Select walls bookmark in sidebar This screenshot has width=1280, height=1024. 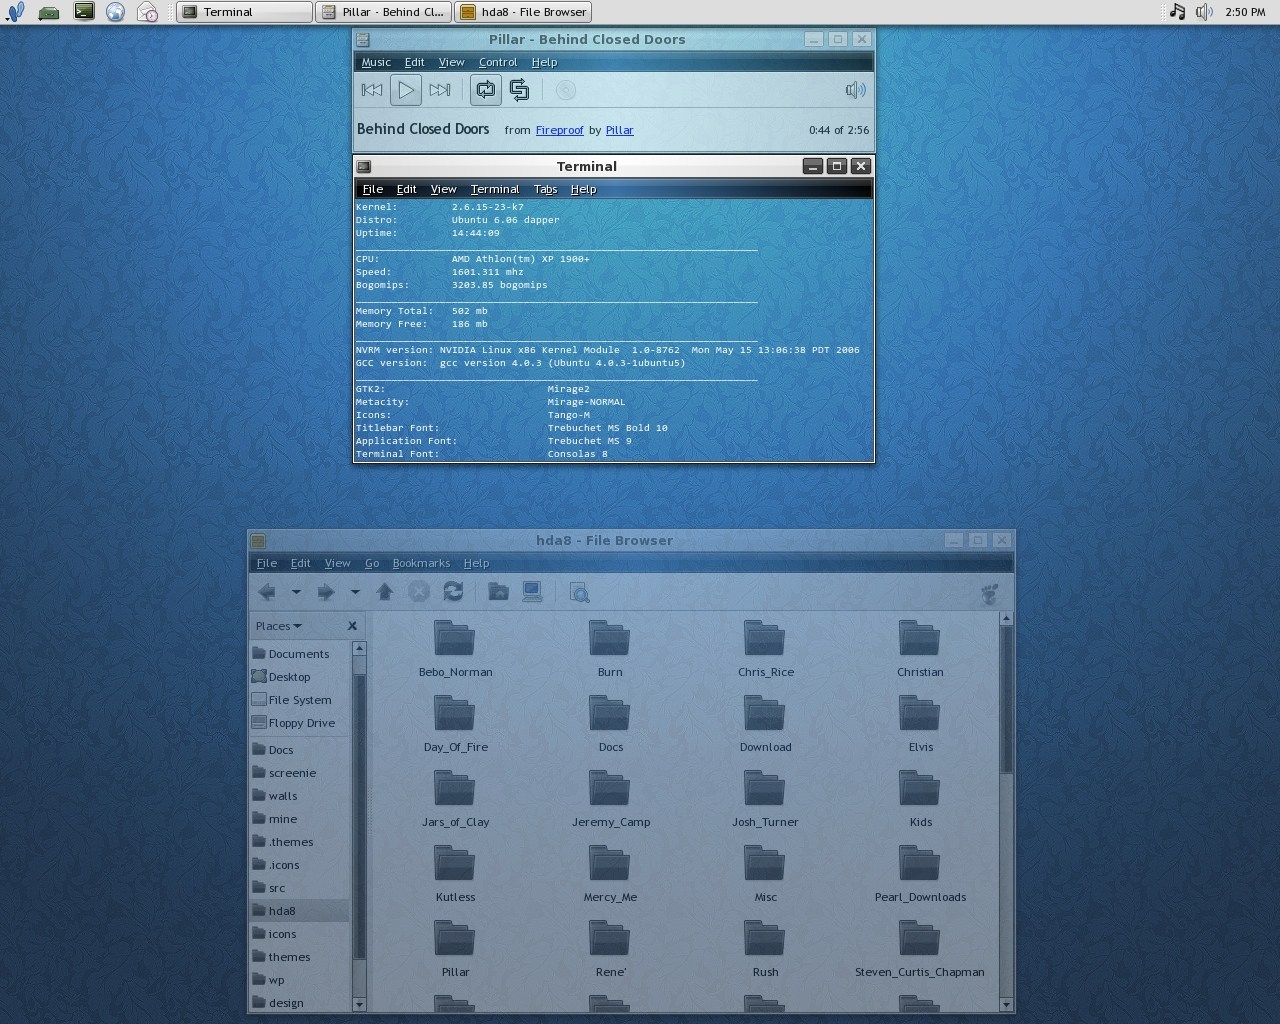(299, 796)
